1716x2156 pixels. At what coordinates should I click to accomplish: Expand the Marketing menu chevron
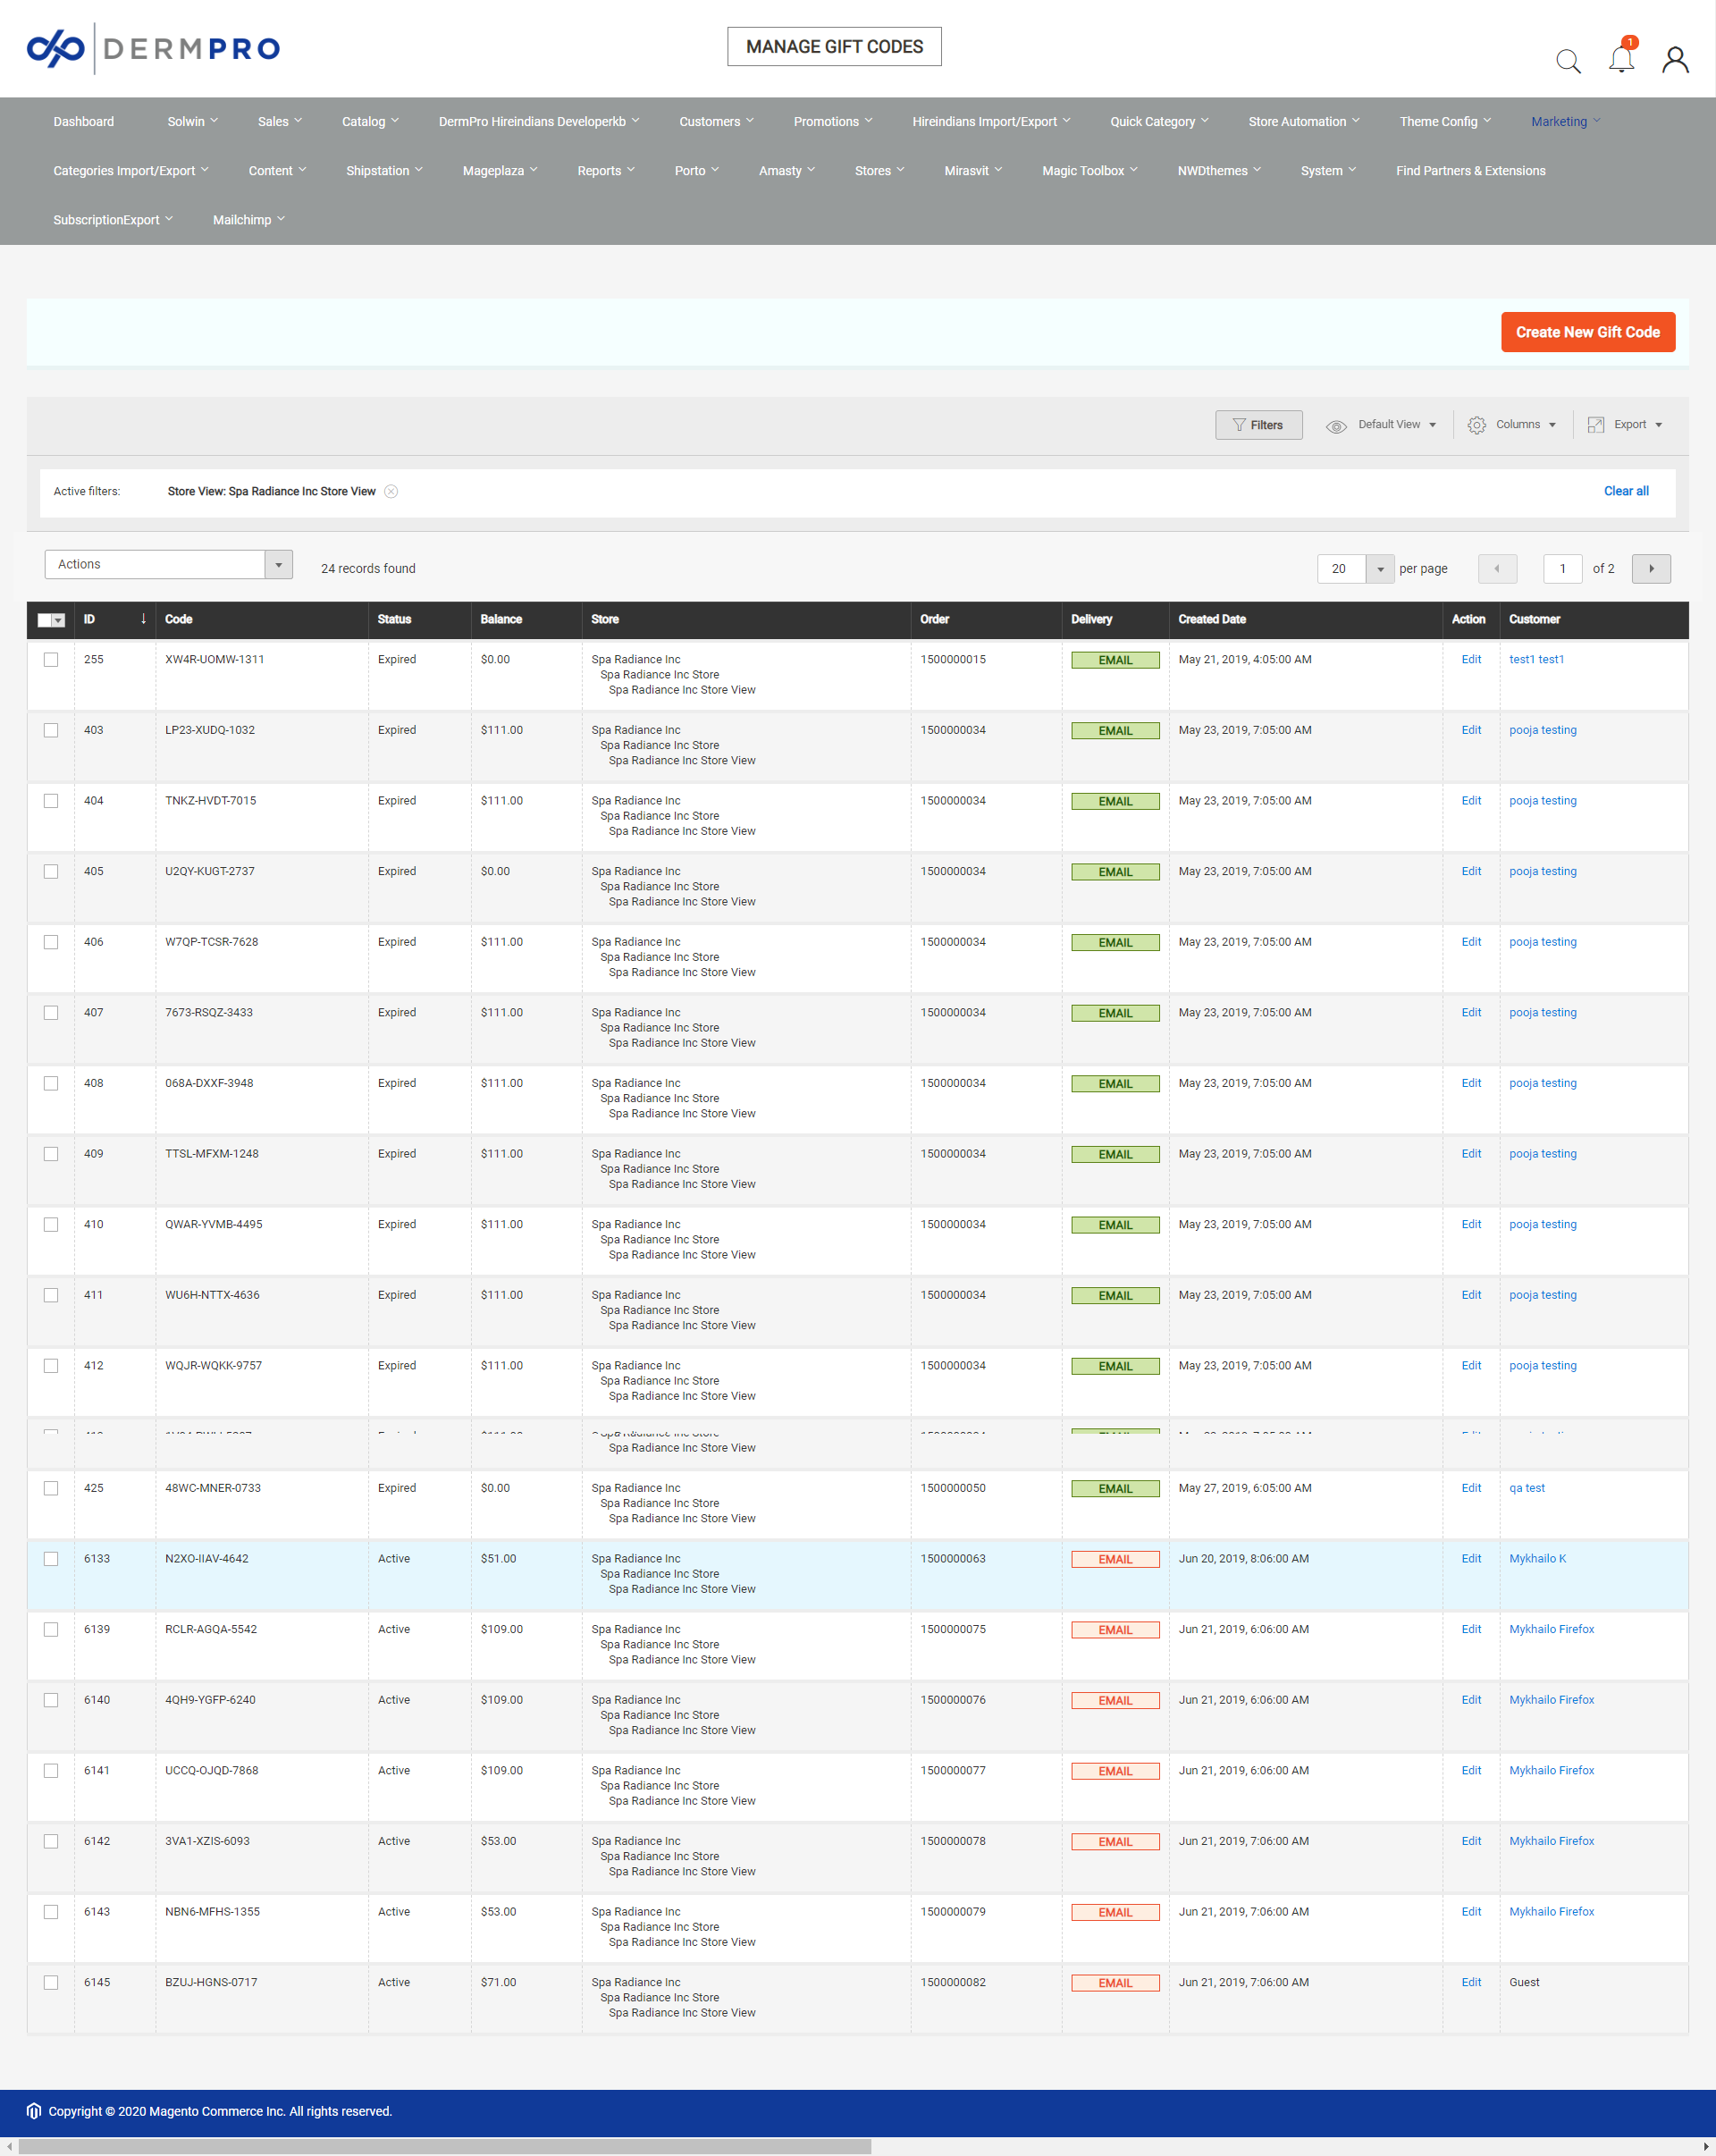pyautogui.click(x=1596, y=121)
